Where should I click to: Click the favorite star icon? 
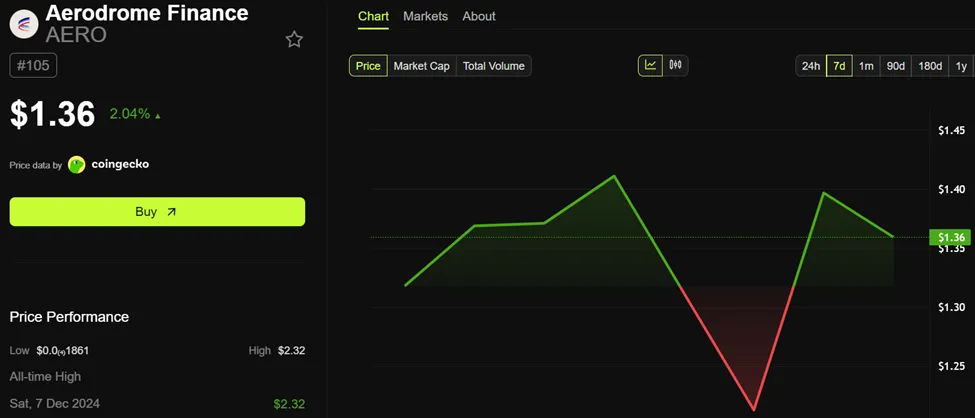click(x=294, y=40)
